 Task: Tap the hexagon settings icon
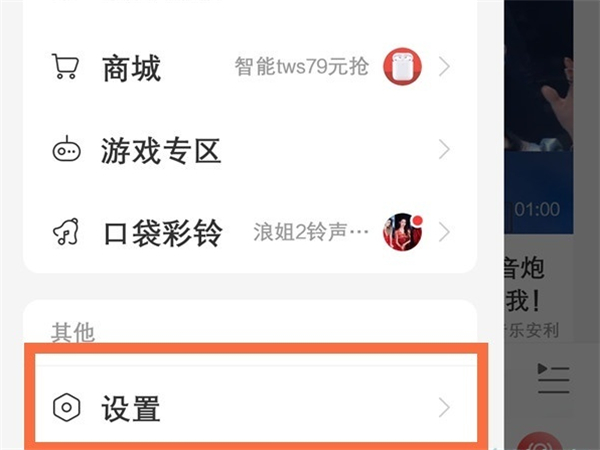66,407
